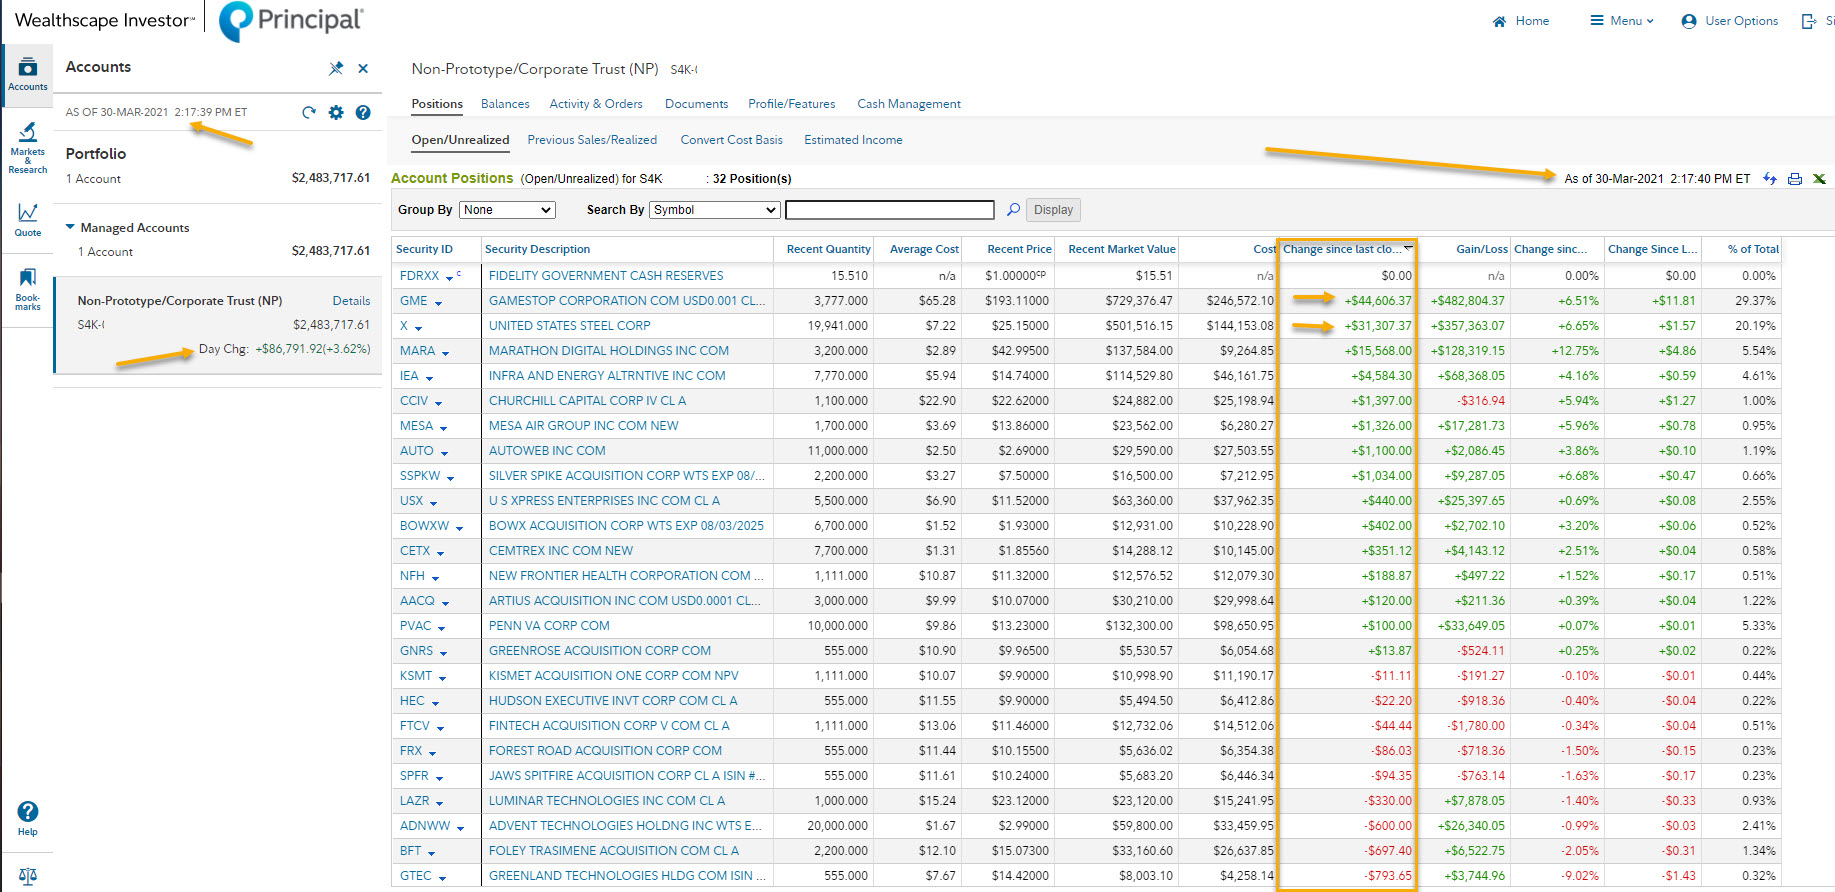
Task: Open the Menu dropdown
Action: (x=1622, y=21)
